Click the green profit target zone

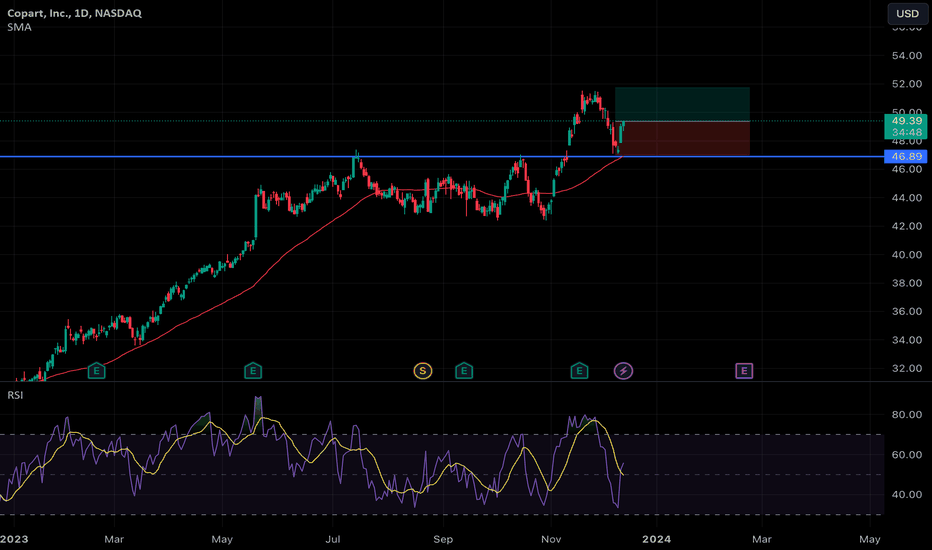[x=682, y=104]
